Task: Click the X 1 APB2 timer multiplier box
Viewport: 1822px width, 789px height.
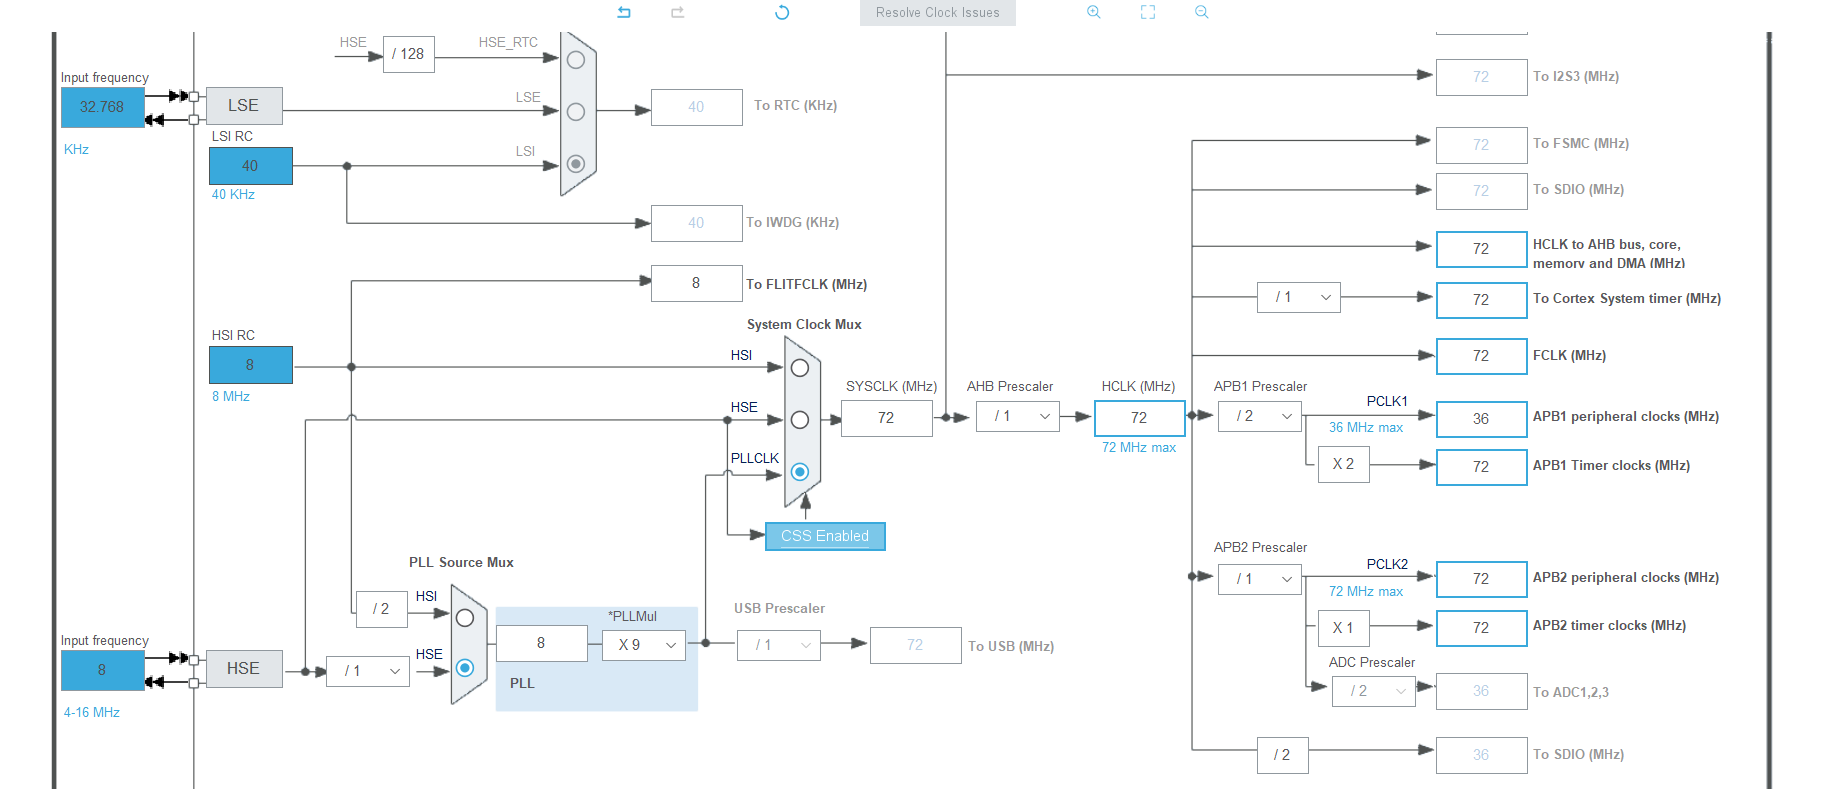Action: pos(1343,628)
